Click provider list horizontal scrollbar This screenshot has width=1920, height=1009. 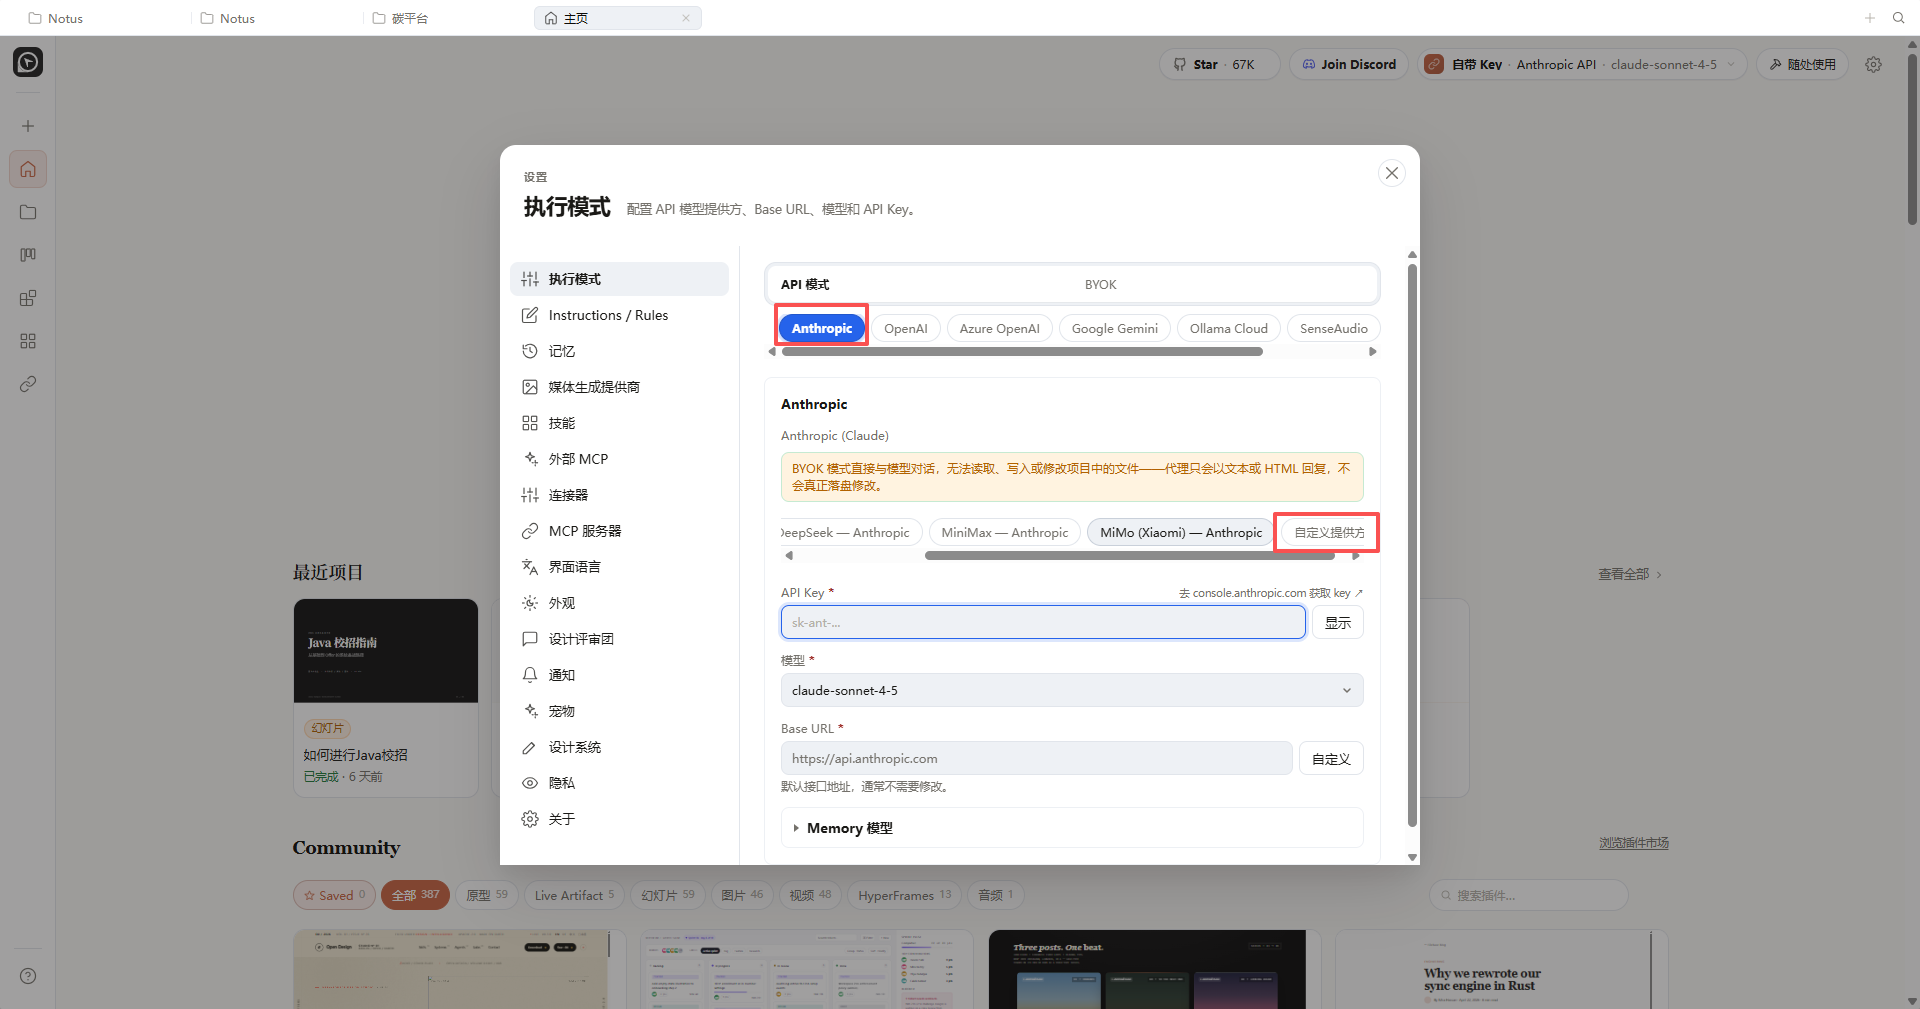1022,352
